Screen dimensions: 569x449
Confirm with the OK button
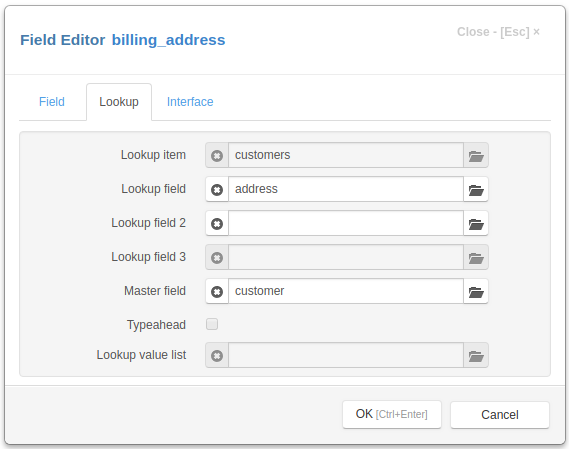point(392,414)
